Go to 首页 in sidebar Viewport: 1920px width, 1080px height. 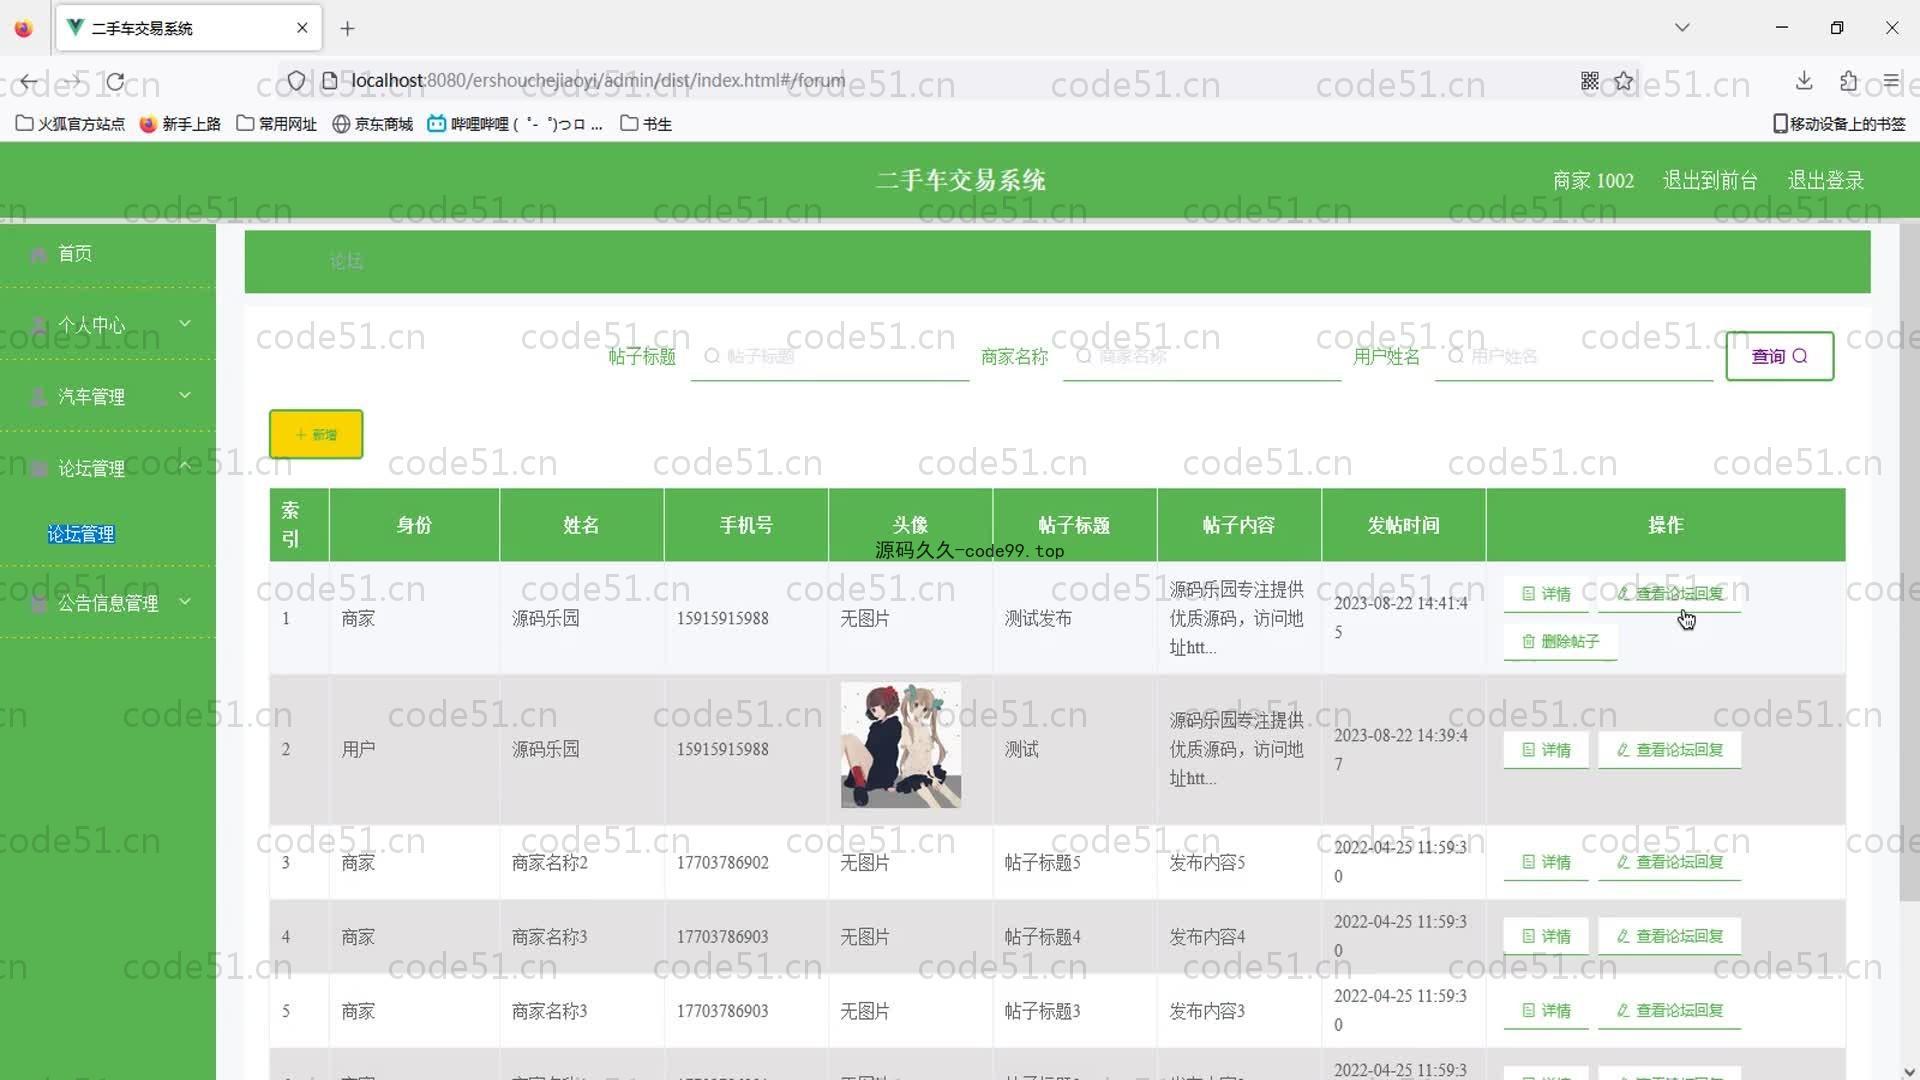tap(75, 254)
